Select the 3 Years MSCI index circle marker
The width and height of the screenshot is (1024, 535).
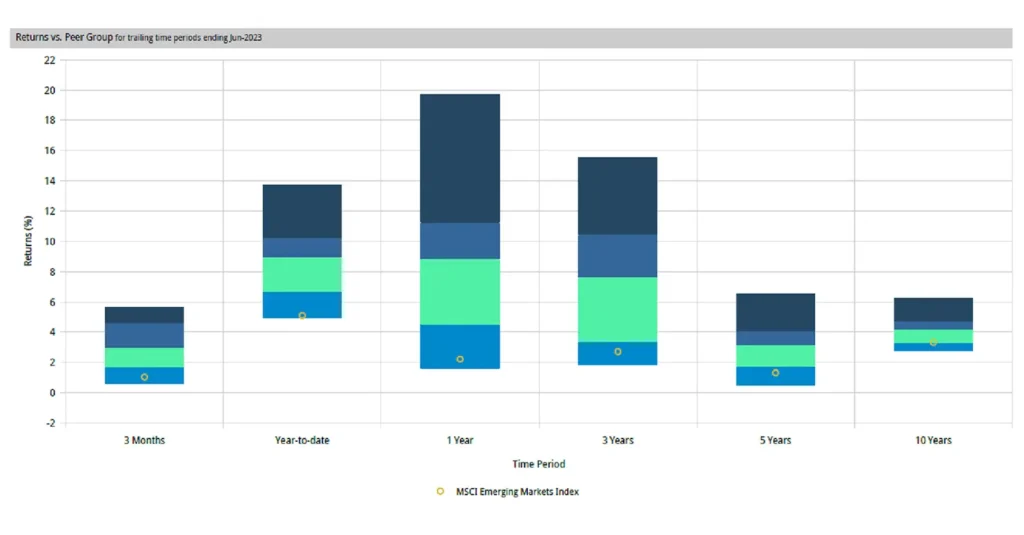click(x=618, y=352)
